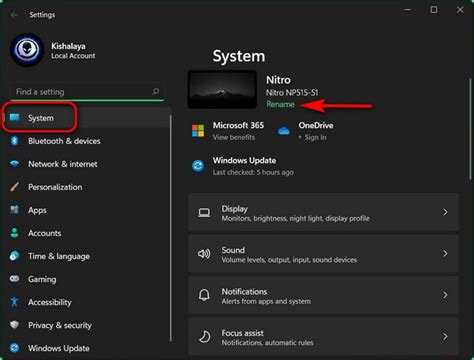This screenshot has width=474, height=360.
Task: Click the Rename link under Nitro
Action: [280, 104]
